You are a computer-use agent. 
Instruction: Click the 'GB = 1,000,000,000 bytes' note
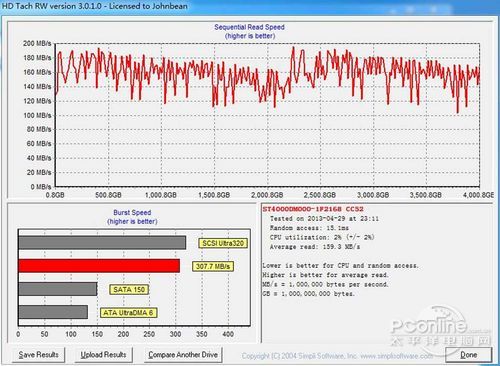pyautogui.click(x=308, y=294)
